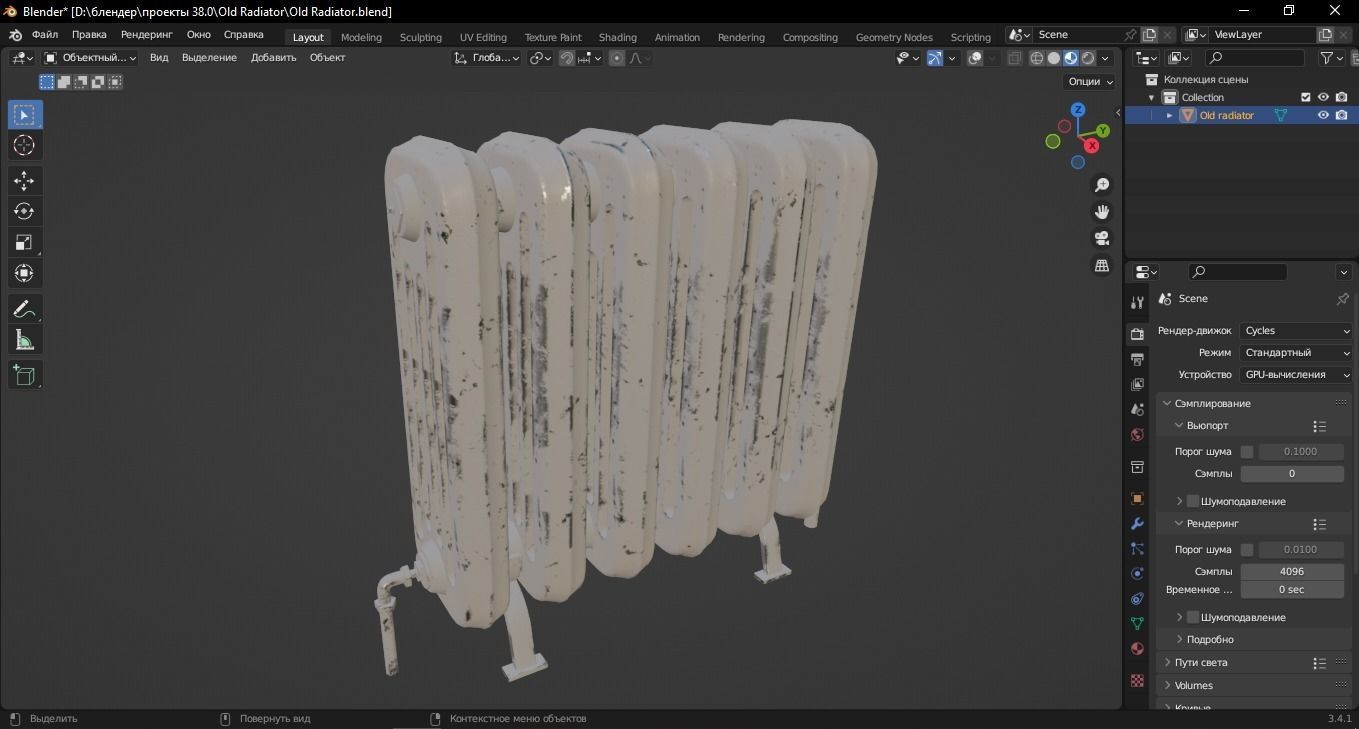Open the Файл menu

[x=45, y=34]
